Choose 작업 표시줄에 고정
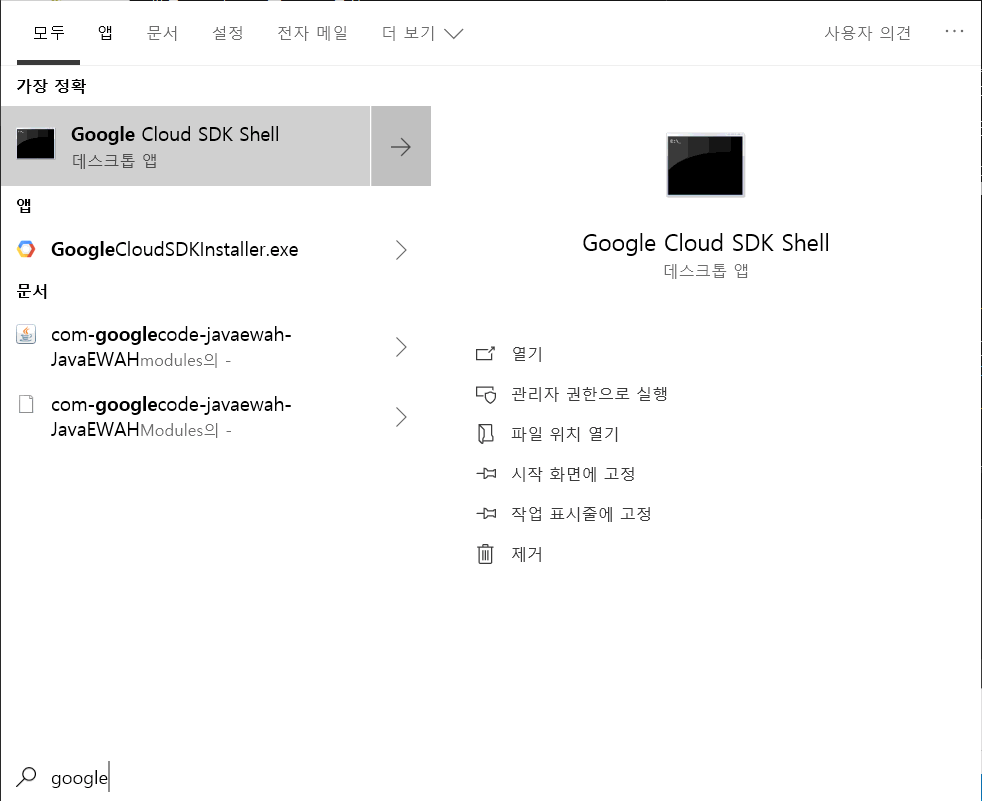Viewport: 982px width, 801px height. point(581,514)
